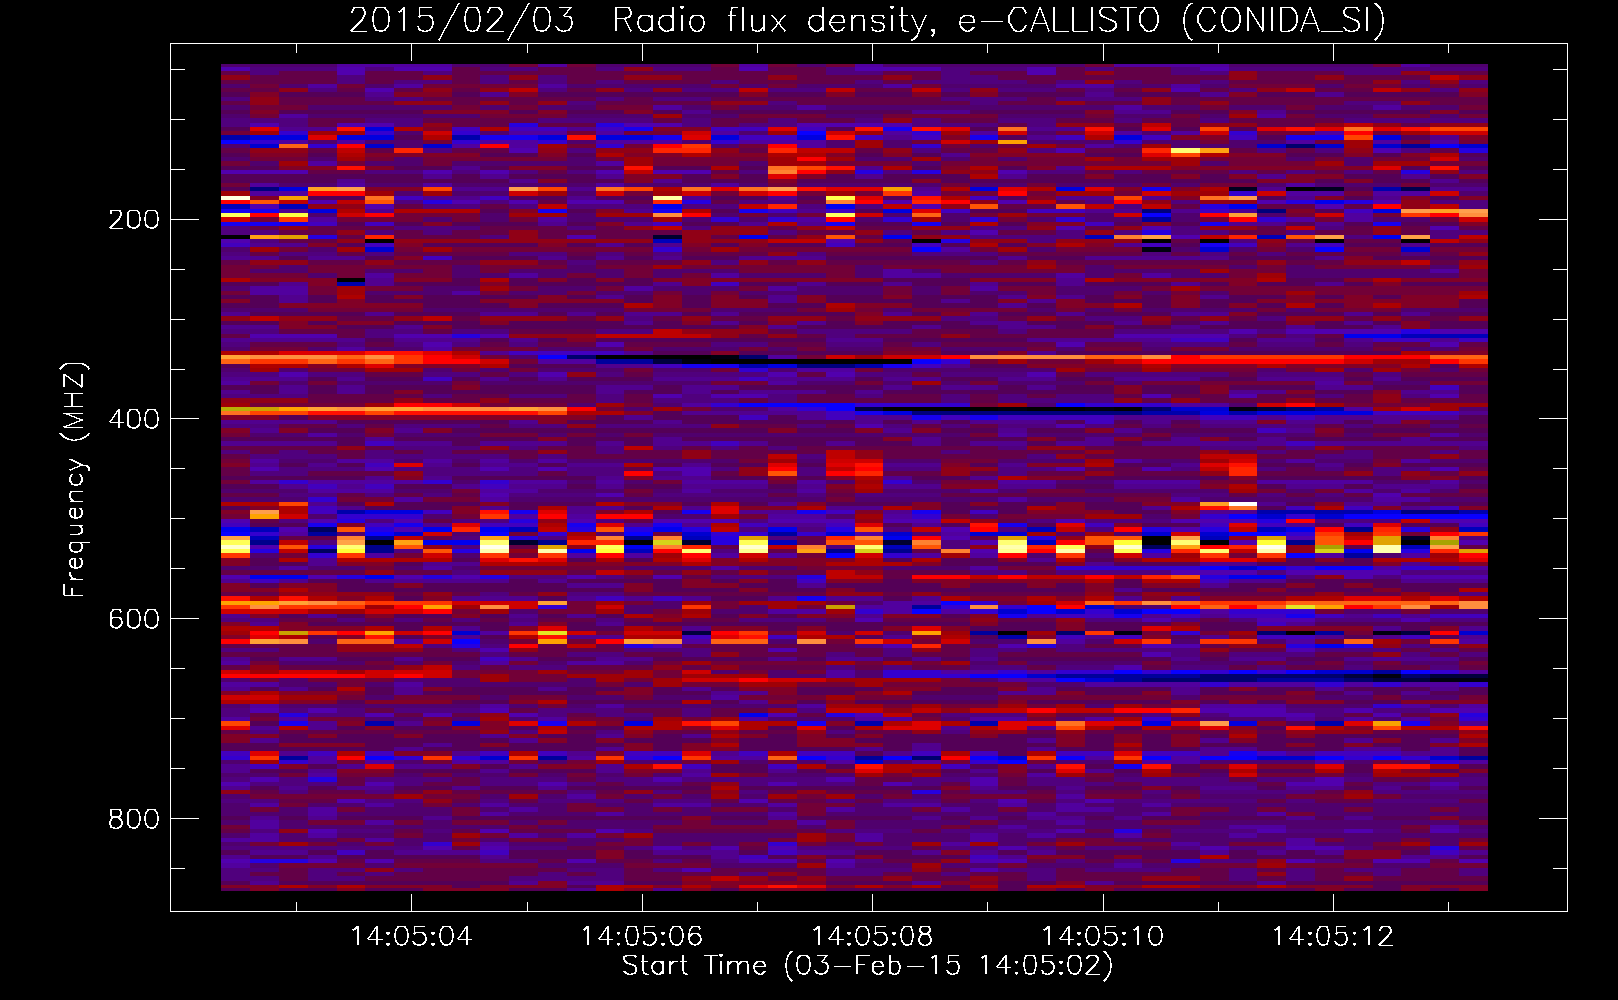This screenshot has width=1618, height=1000.
Task: Click the 14:05:12 time tick label
Action: point(1333,937)
